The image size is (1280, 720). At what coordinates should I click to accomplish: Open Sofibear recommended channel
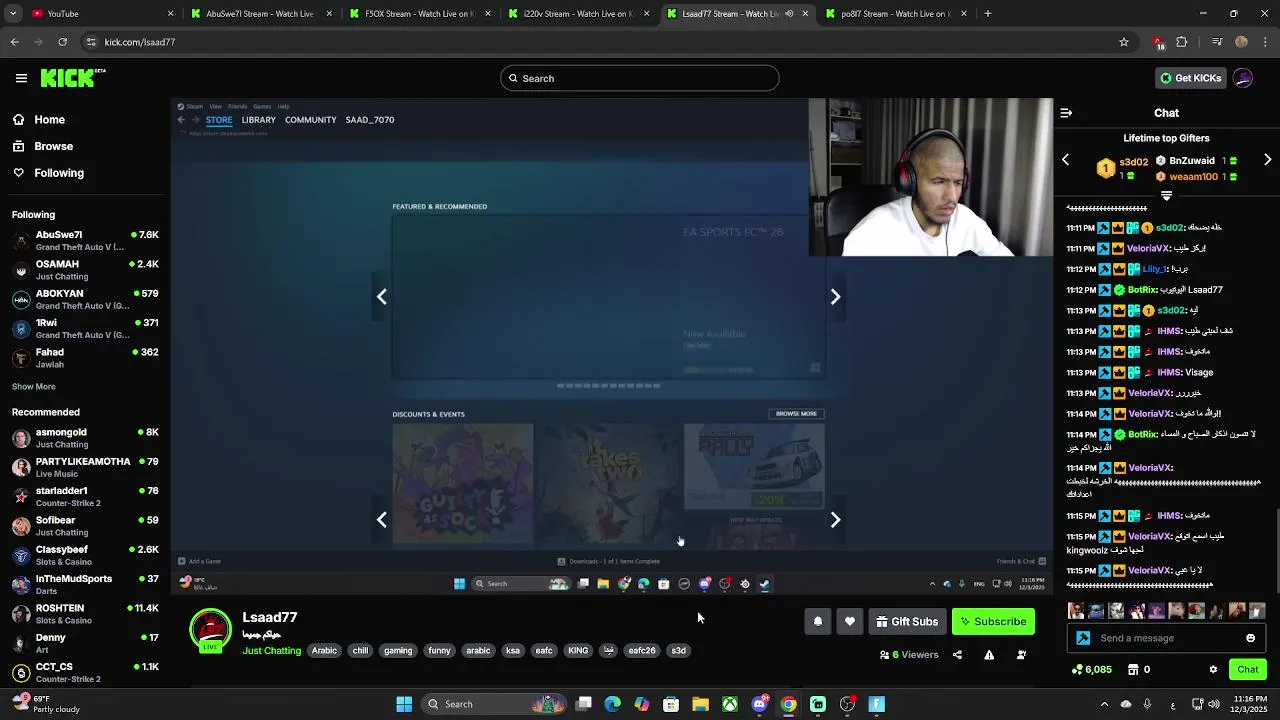85,526
